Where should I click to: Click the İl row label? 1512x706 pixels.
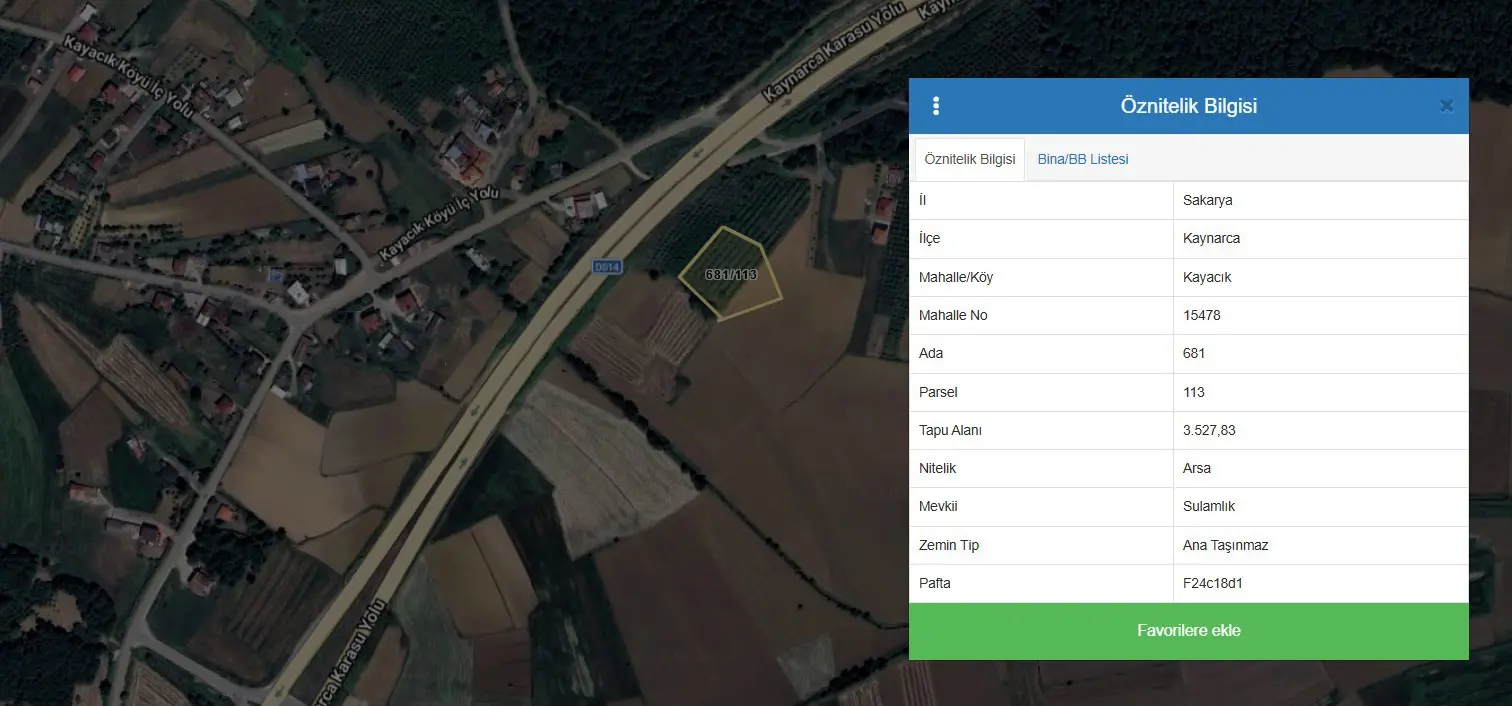coord(922,200)
